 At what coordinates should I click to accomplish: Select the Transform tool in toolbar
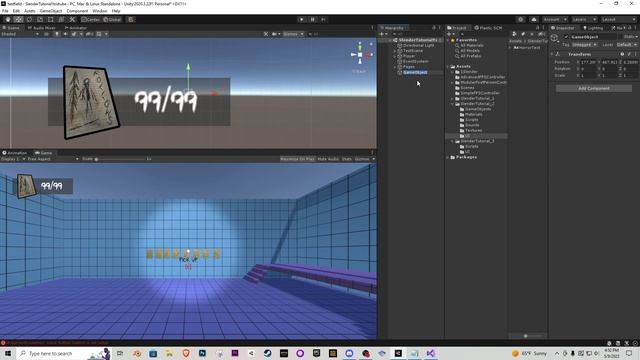[x=61, y=19]
